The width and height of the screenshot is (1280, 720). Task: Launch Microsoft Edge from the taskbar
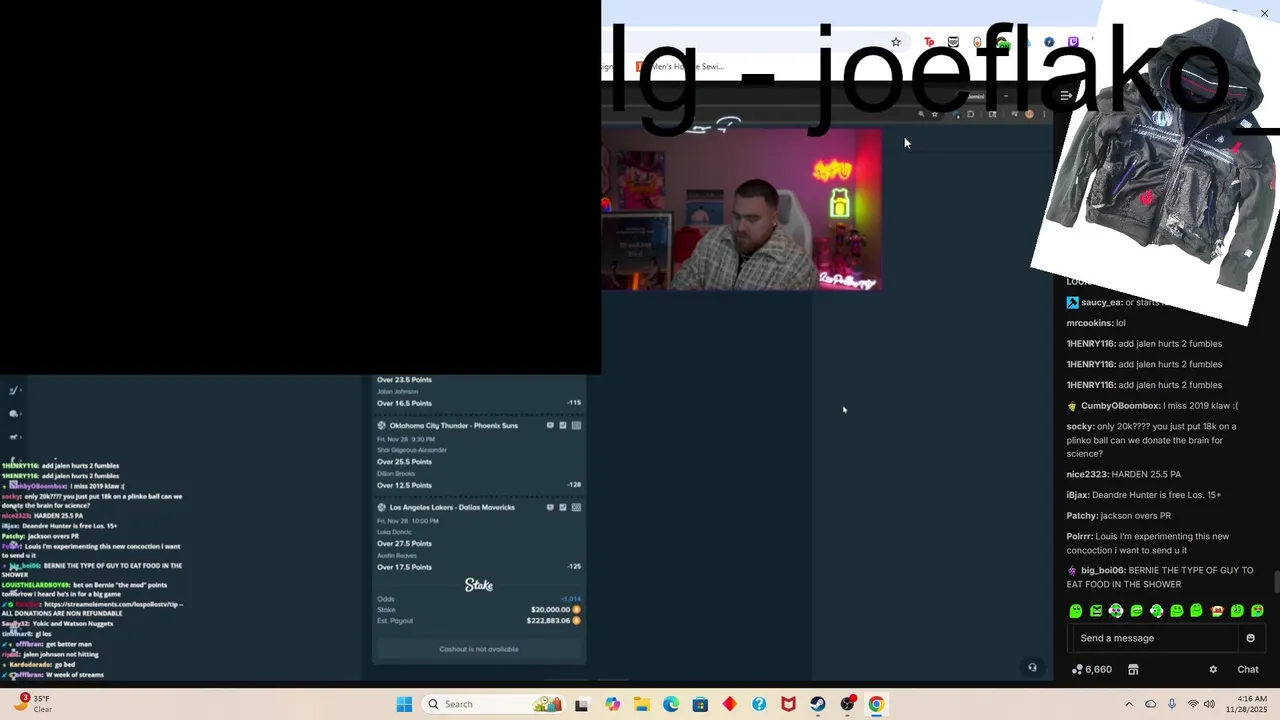[x=671, y=704]
